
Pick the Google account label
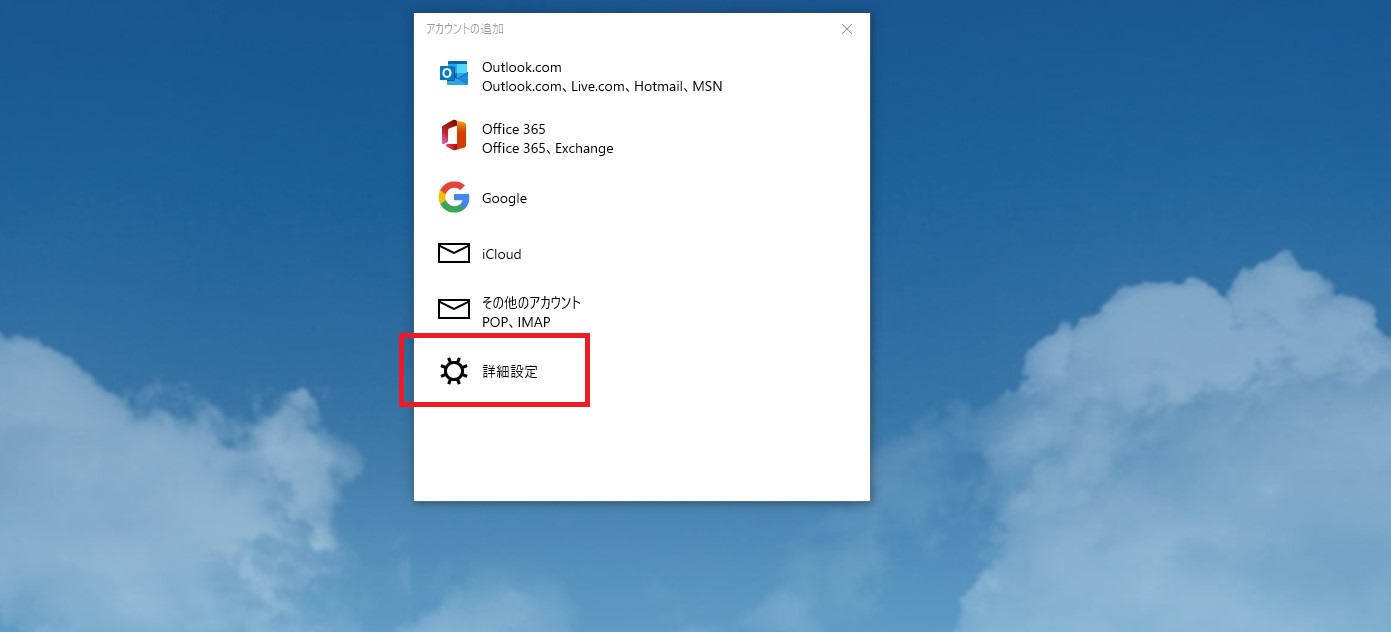[x=504, y=198]
